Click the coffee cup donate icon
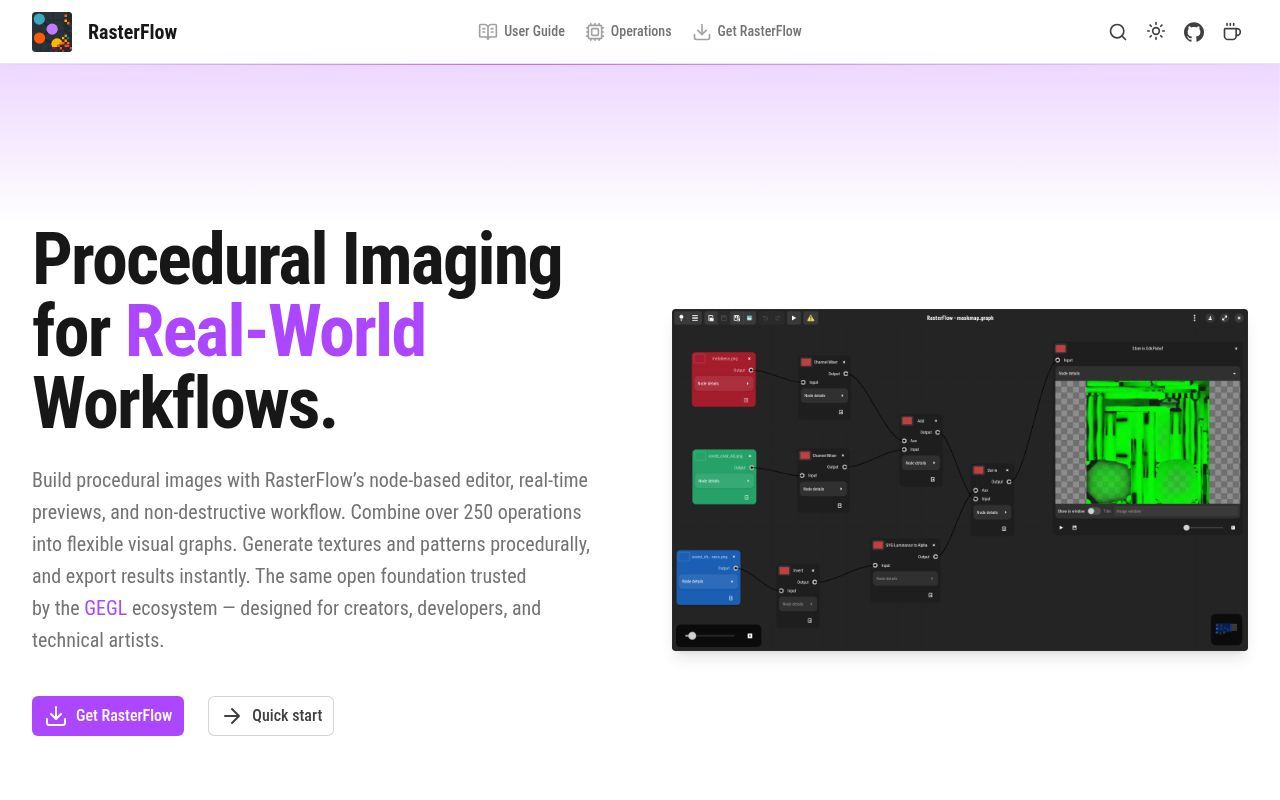The width and height of the screenshot is (1280, 800). point(1232,32)
